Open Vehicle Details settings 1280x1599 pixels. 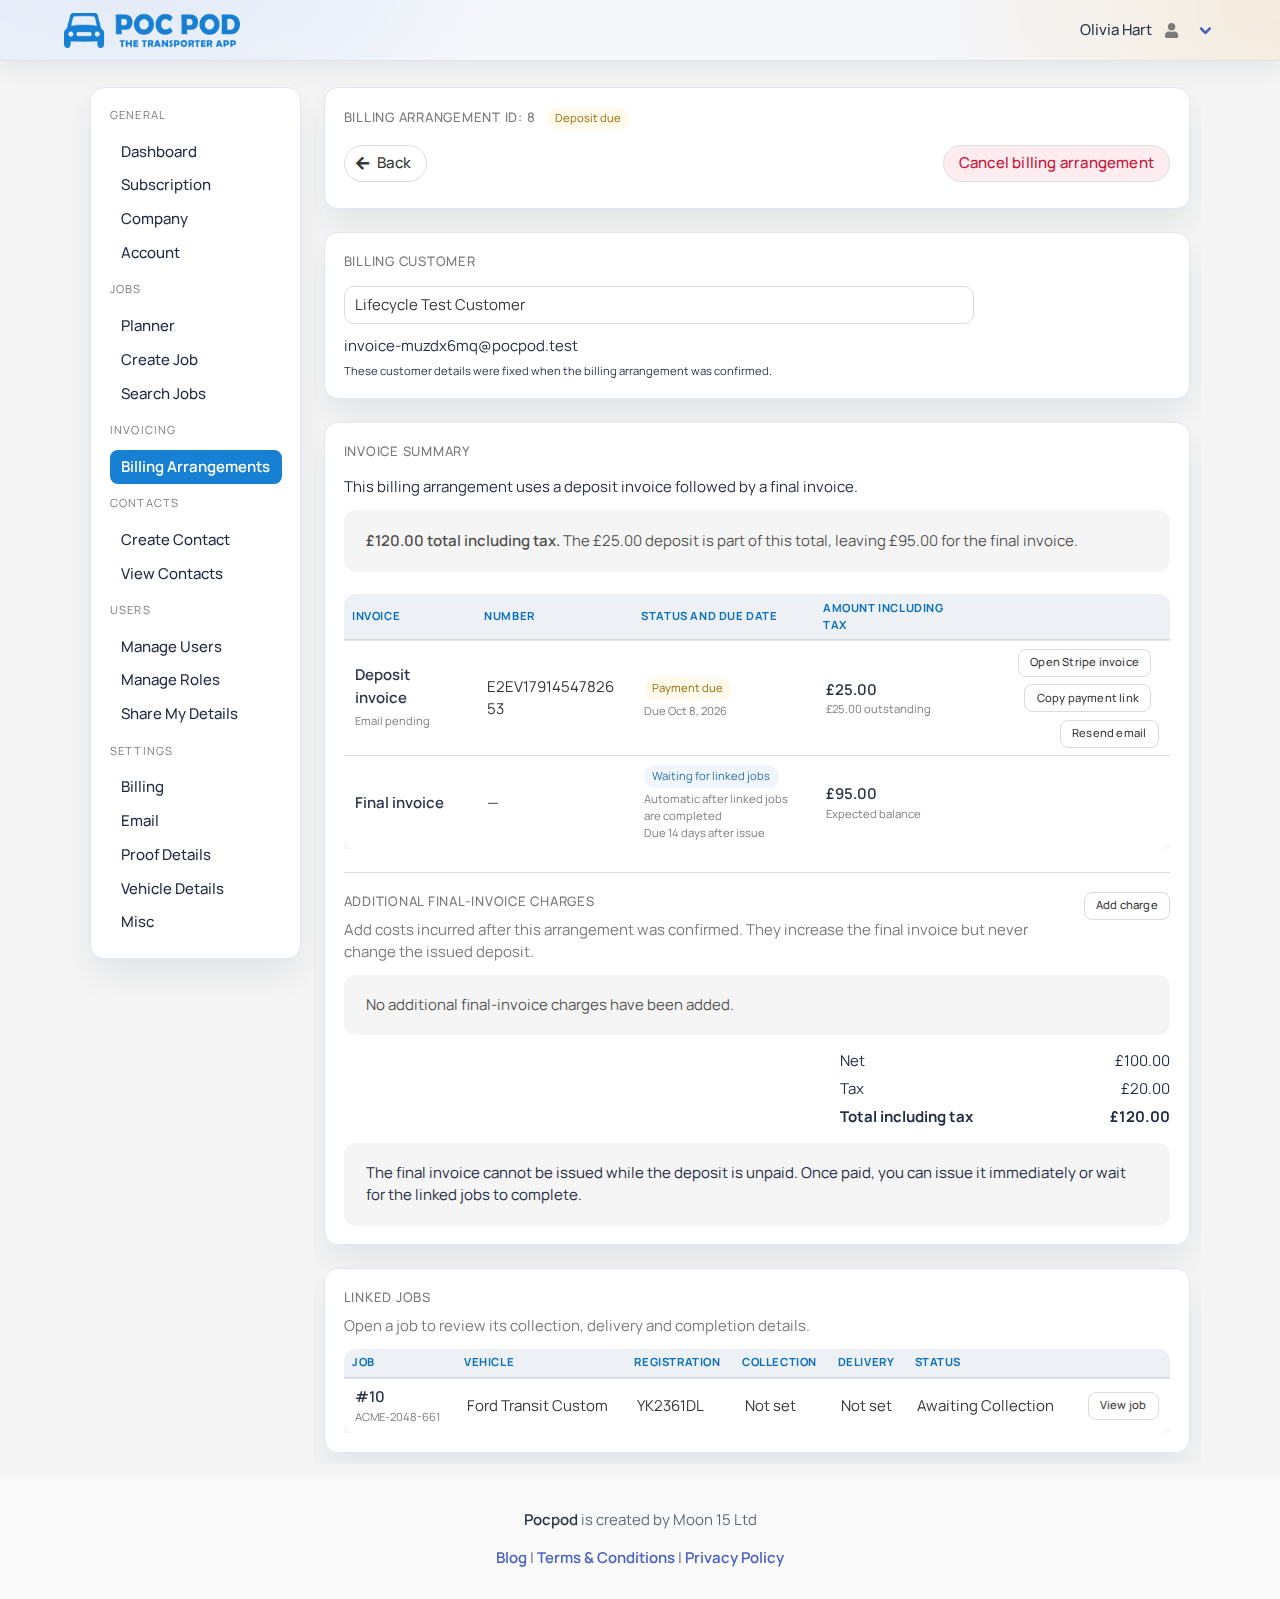(172, 889)
